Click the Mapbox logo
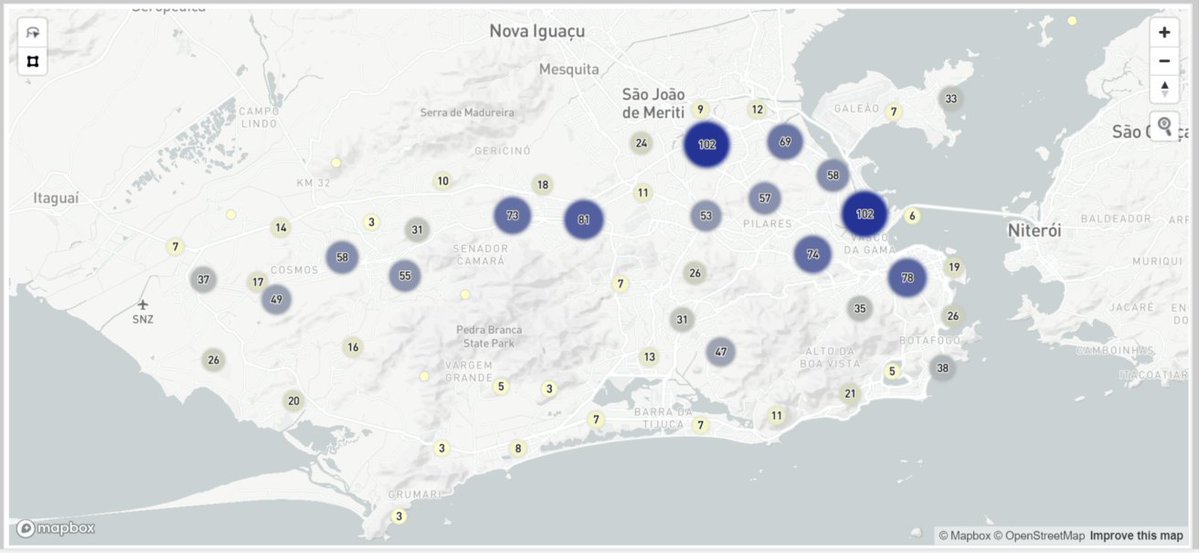The height and width of the screenshot is (553, 1199). coord(56,528)
